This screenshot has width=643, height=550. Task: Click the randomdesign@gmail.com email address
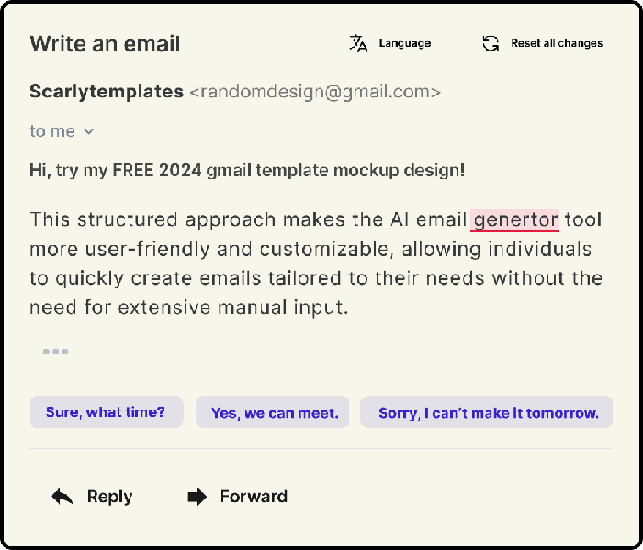315,91
